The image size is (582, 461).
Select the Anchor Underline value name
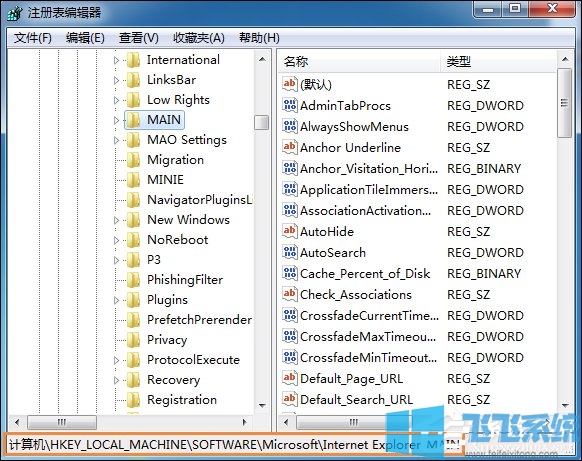[x=350, y=148]
